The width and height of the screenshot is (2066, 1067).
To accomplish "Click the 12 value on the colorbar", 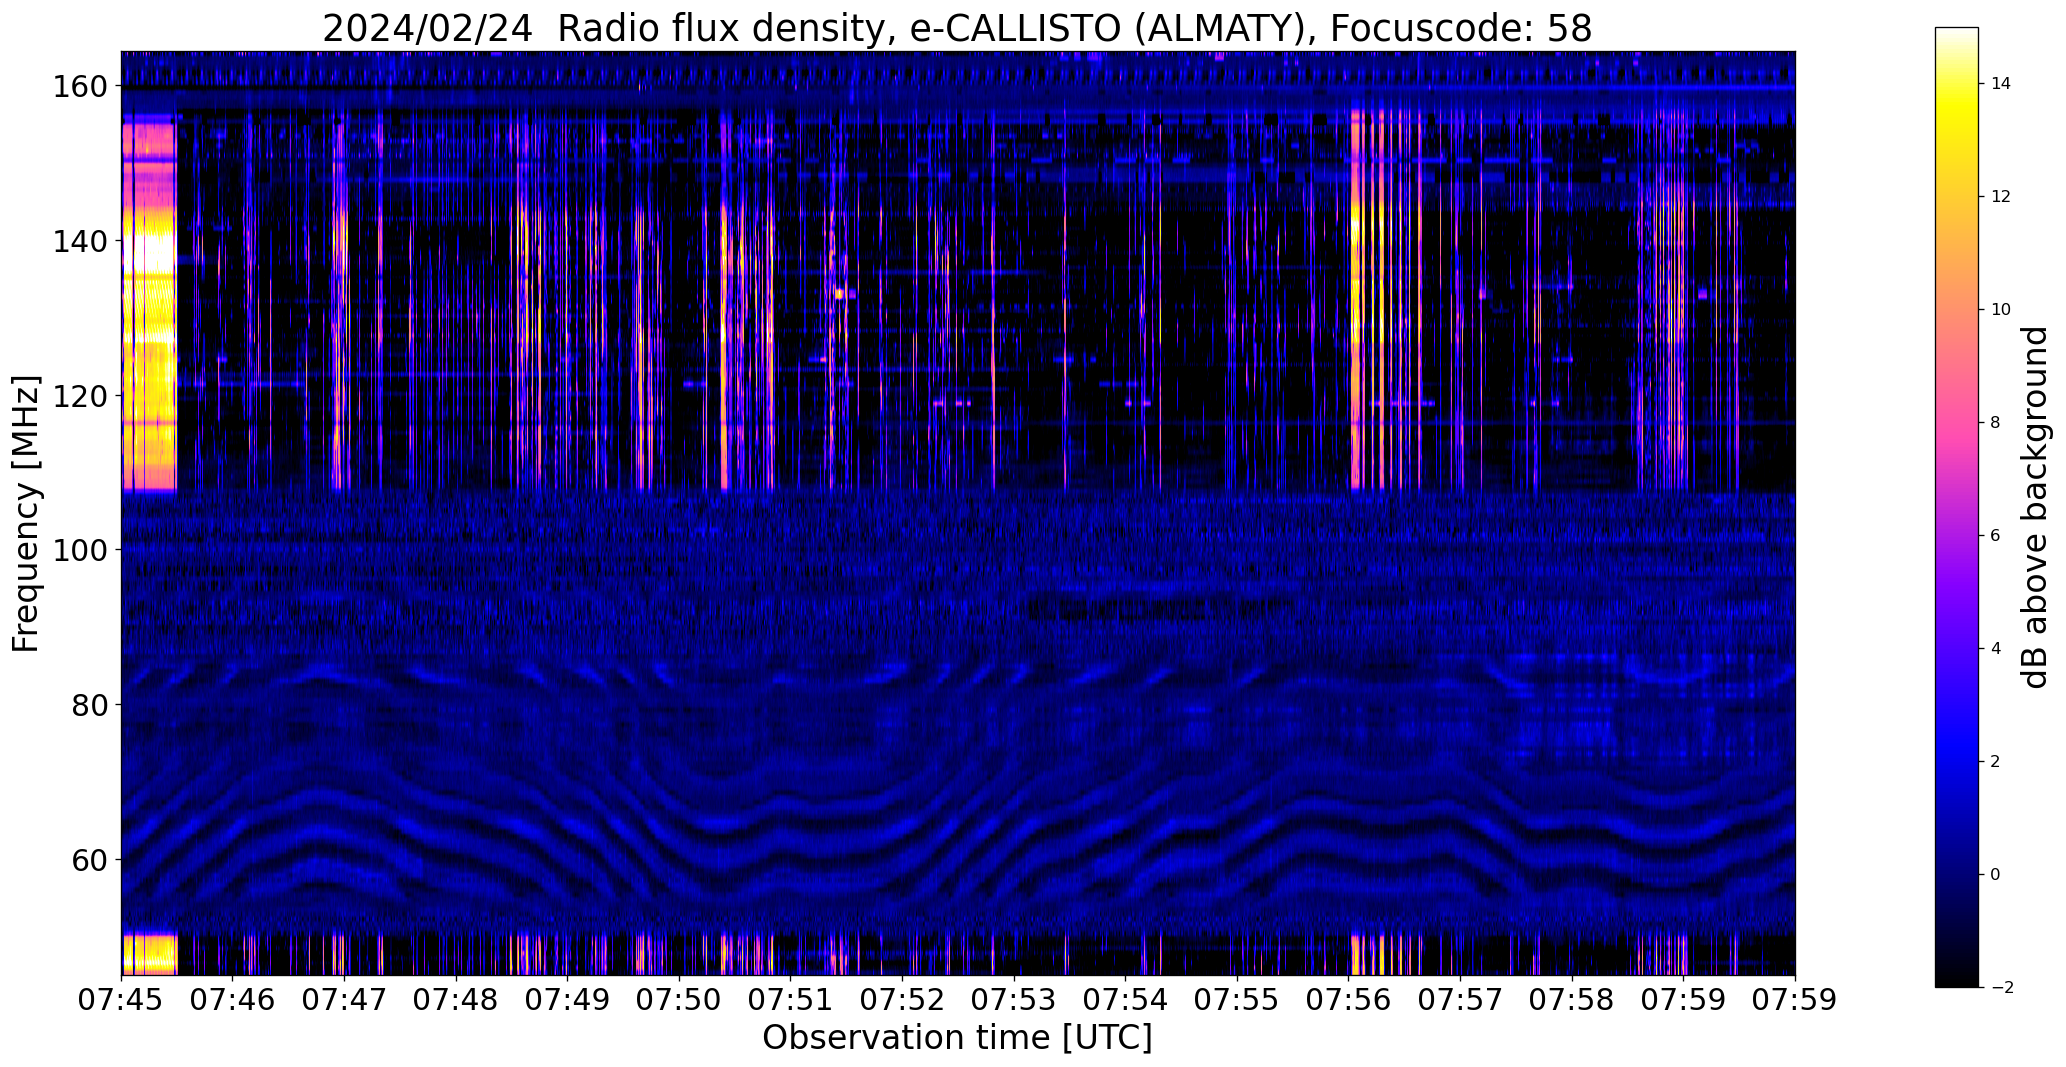I will click(x=2001, y=197).
